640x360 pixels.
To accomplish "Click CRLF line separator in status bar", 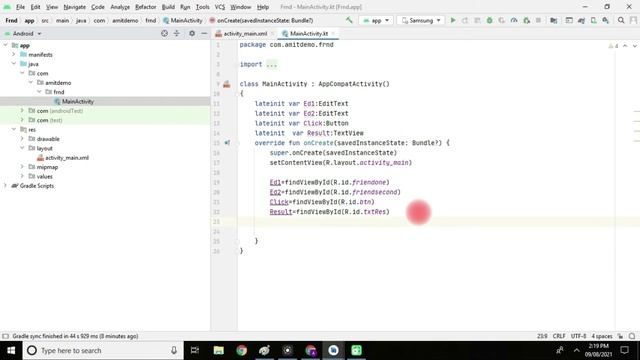I will point(559,336).
